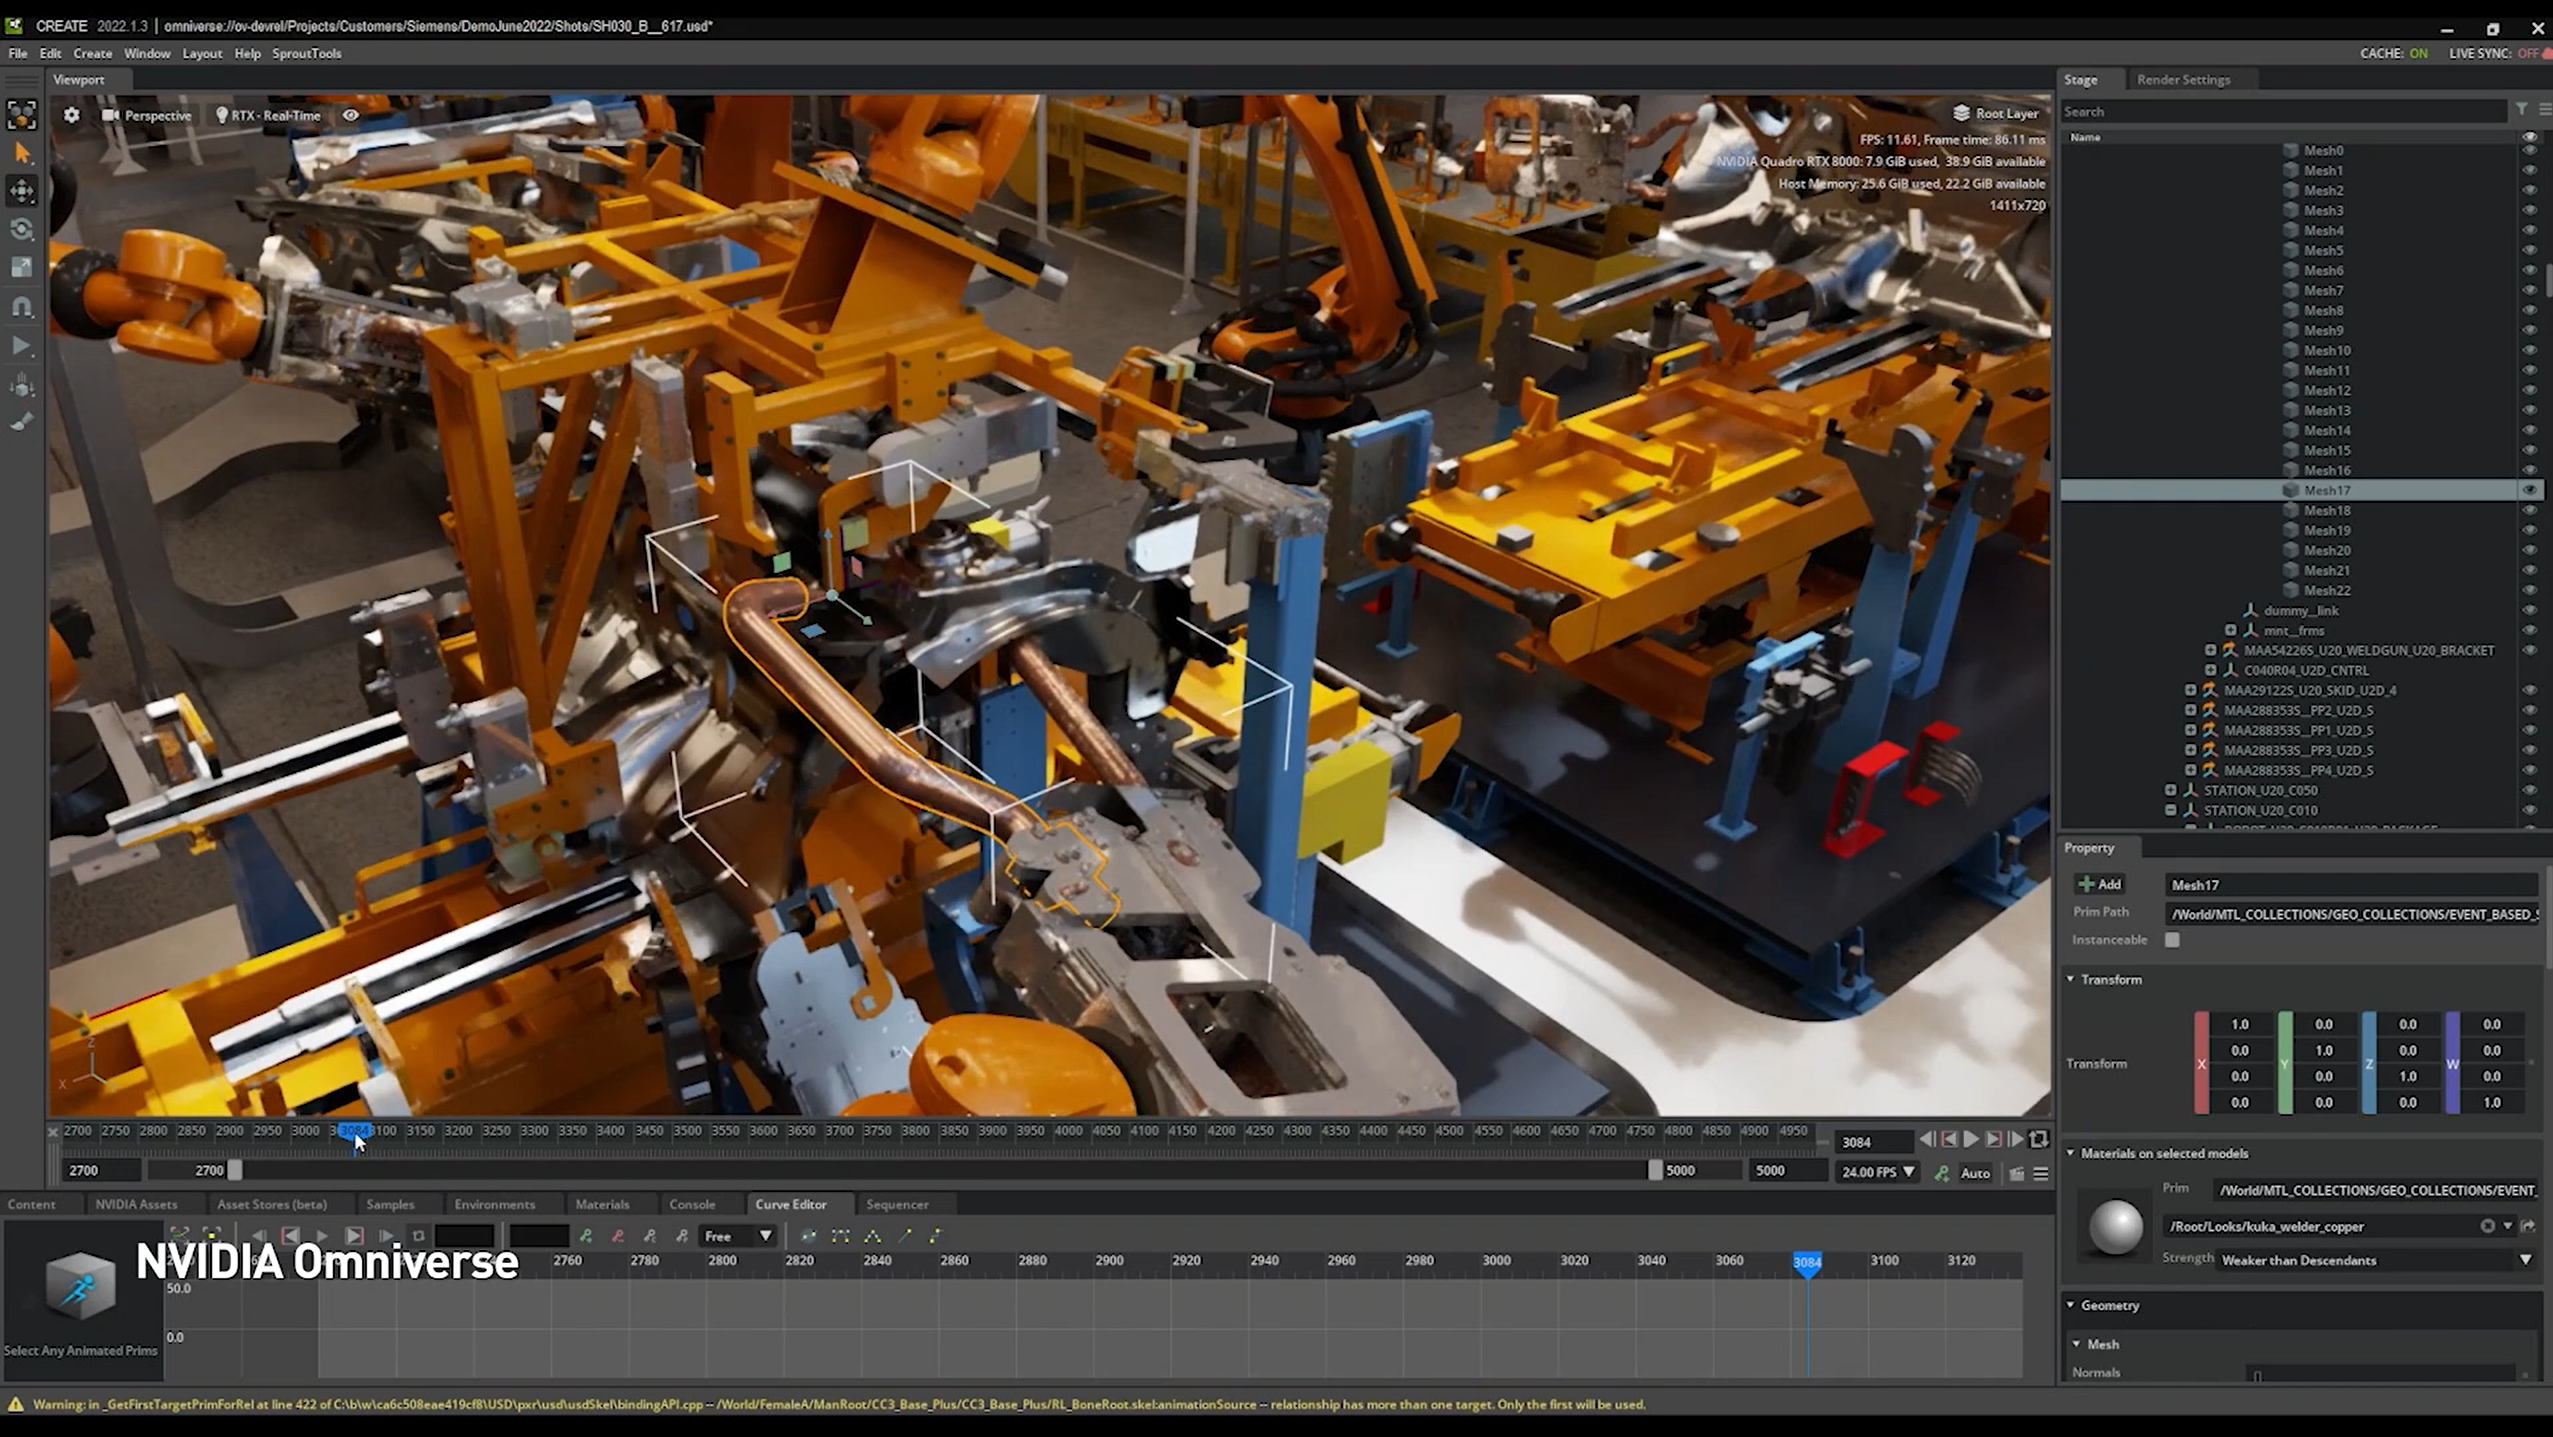Toggle visibility eye for STATION_U20_C050
Image resolution: width=2553 pixels, height=1437 pixels.
pos(2529,790)
